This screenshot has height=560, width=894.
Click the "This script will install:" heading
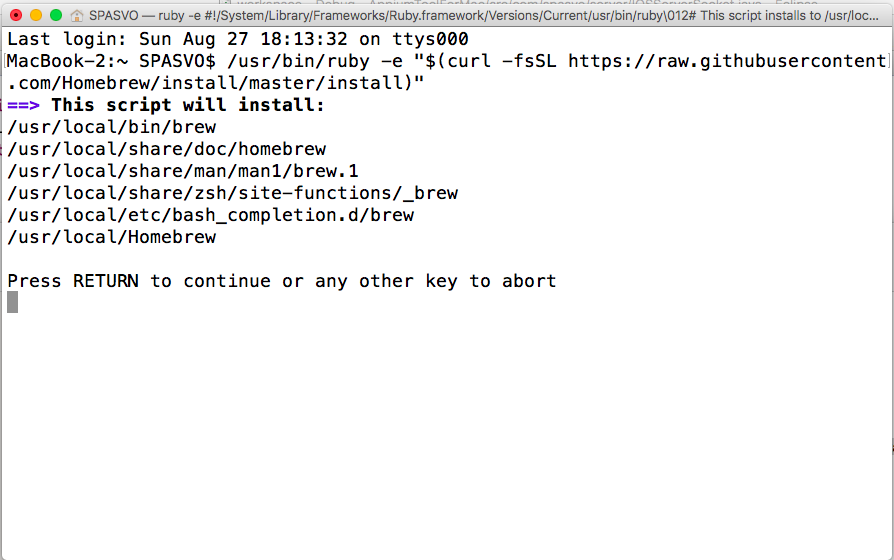(x=188, y=105)
